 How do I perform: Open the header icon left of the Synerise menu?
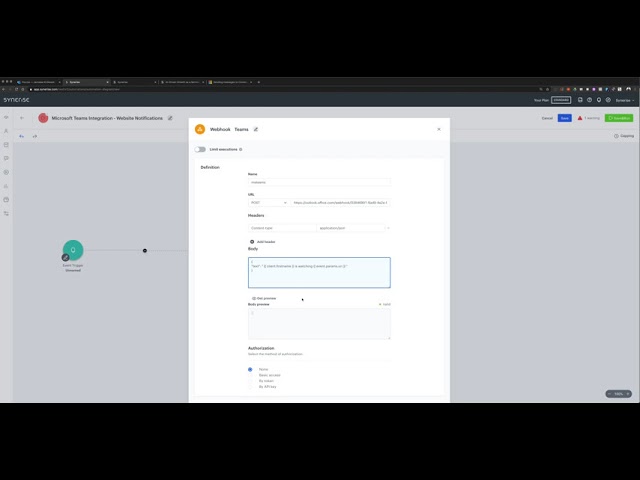tap(608, 100)
